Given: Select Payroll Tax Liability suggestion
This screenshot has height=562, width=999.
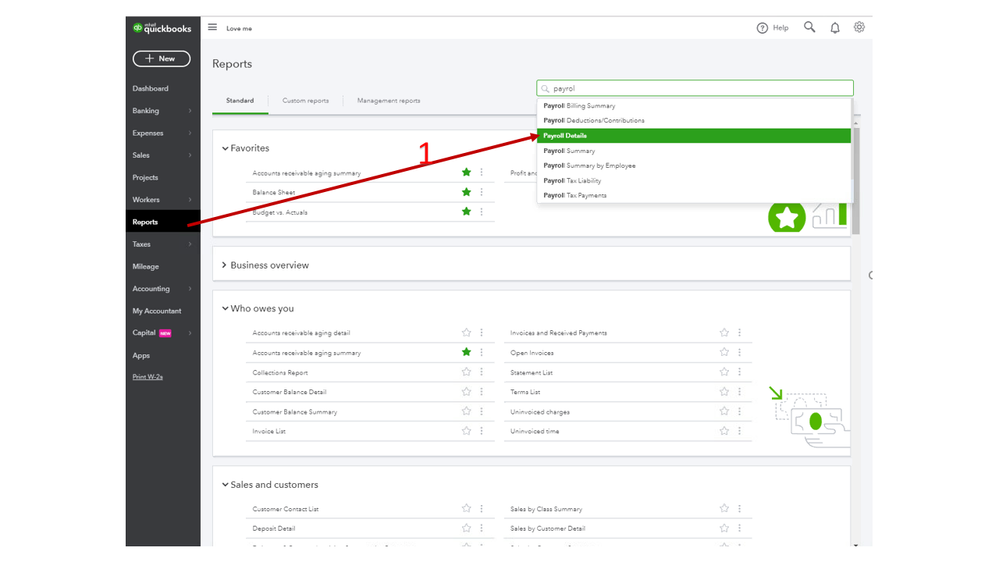Looking at the screenshot, I should (694, 181).
